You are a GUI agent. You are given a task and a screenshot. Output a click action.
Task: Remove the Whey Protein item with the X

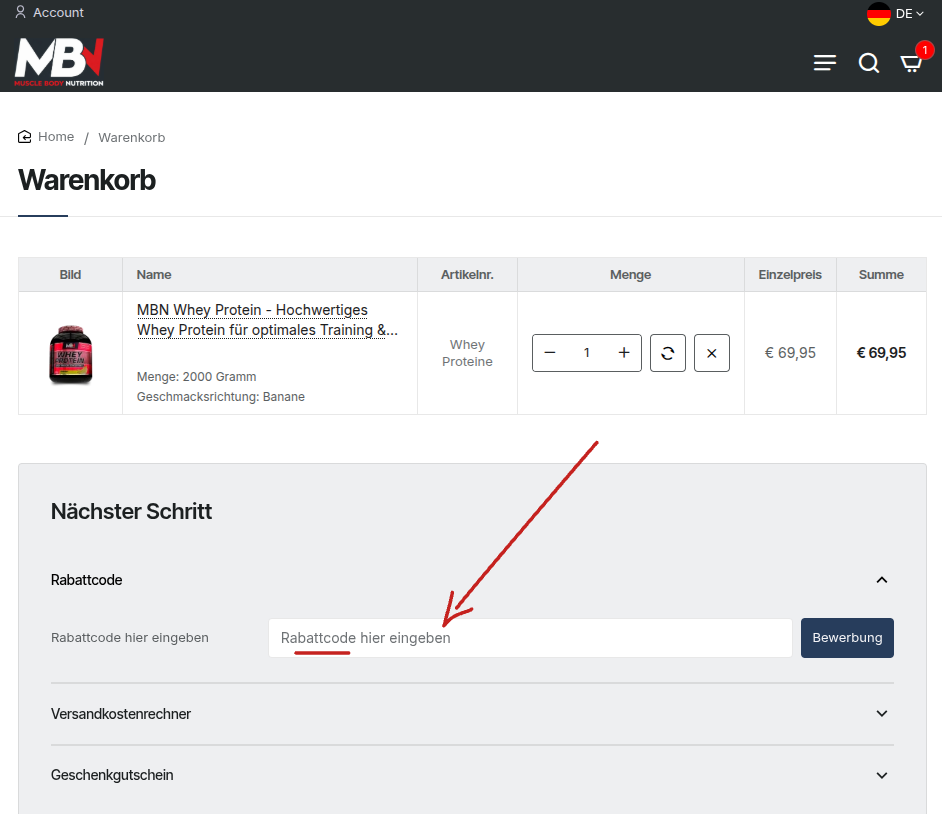click(x=711, y=352)
